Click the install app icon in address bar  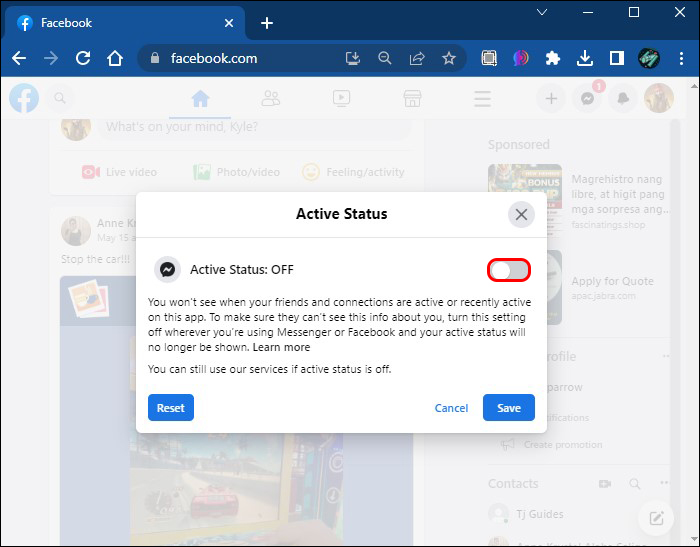coord(353,58)
